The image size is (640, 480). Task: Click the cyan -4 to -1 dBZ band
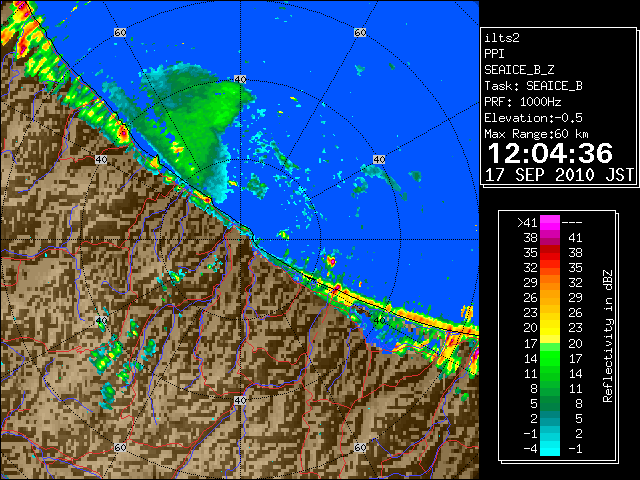pos(550,448)
